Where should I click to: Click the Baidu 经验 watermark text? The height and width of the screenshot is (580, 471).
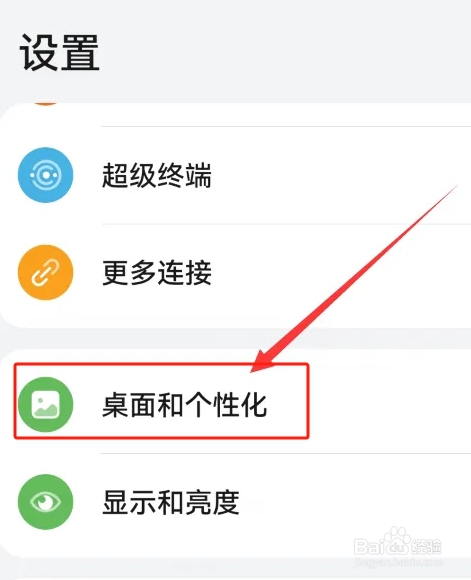pos(426,546)
